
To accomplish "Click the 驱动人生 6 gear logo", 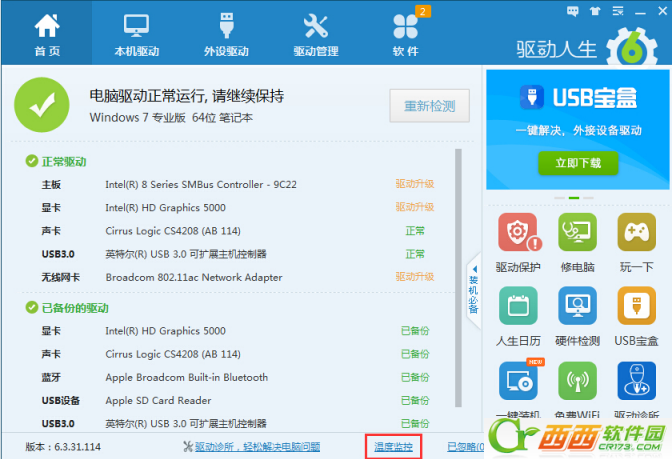I will [632, 48].
